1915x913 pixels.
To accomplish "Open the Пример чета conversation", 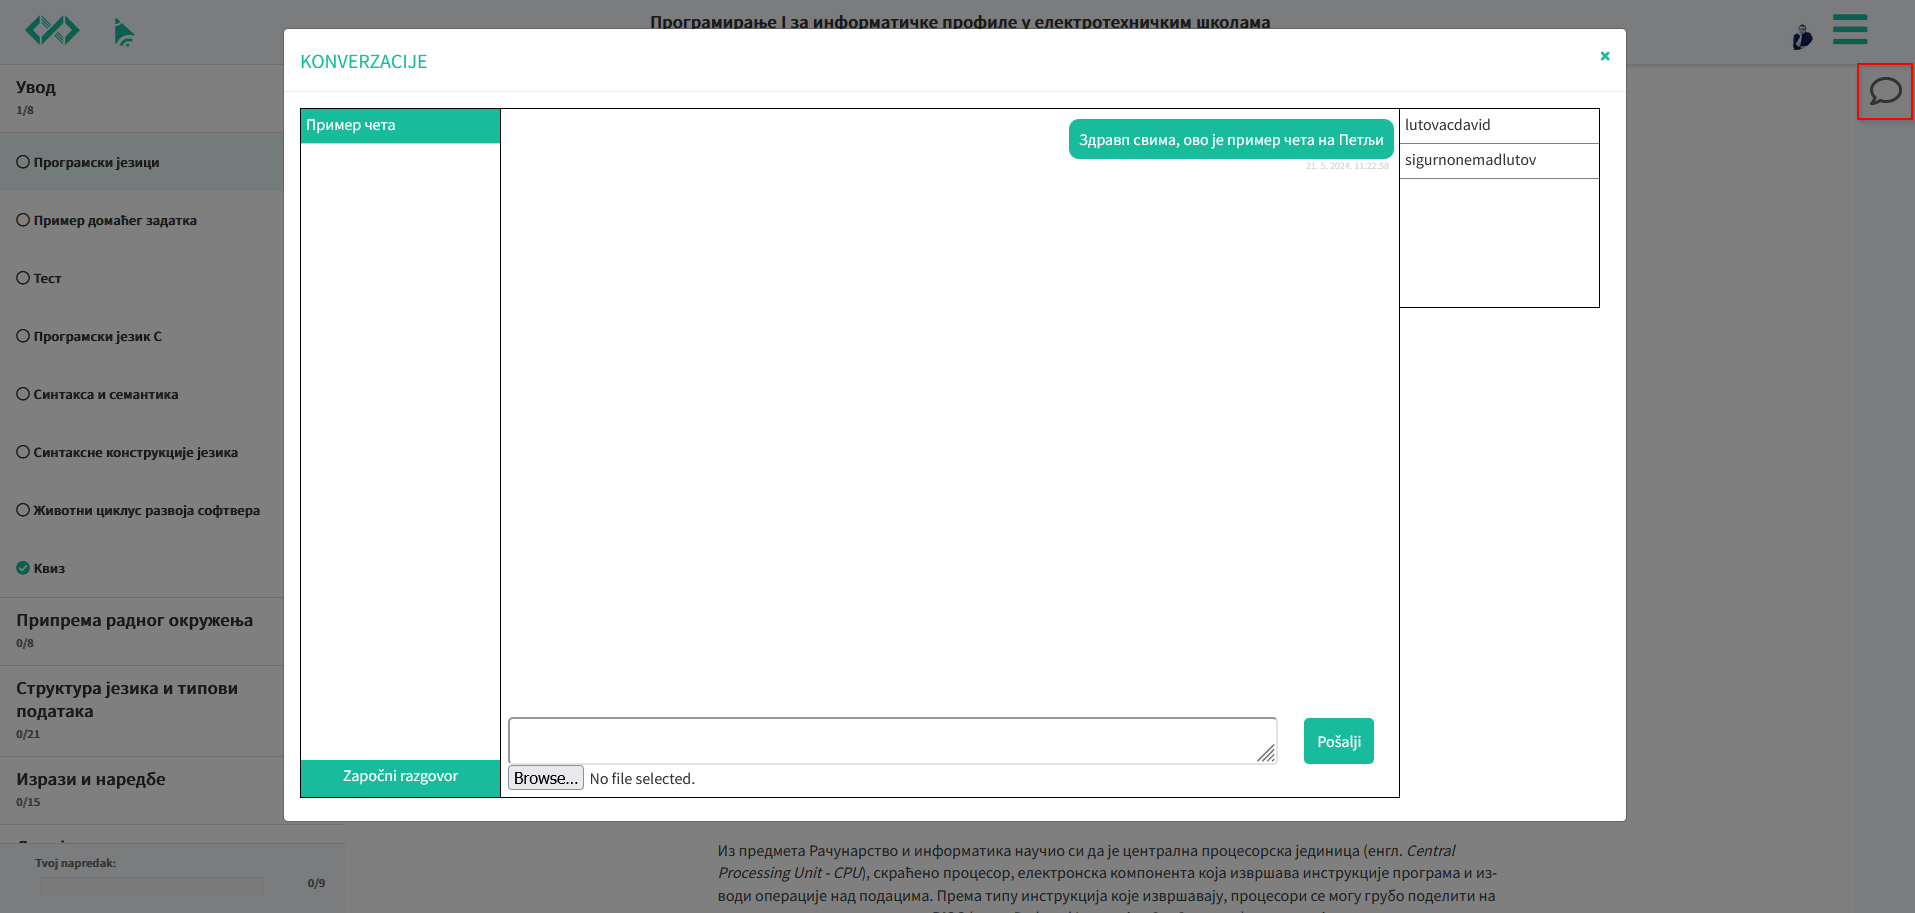I will pyautogui.click(x=400, y=126).
